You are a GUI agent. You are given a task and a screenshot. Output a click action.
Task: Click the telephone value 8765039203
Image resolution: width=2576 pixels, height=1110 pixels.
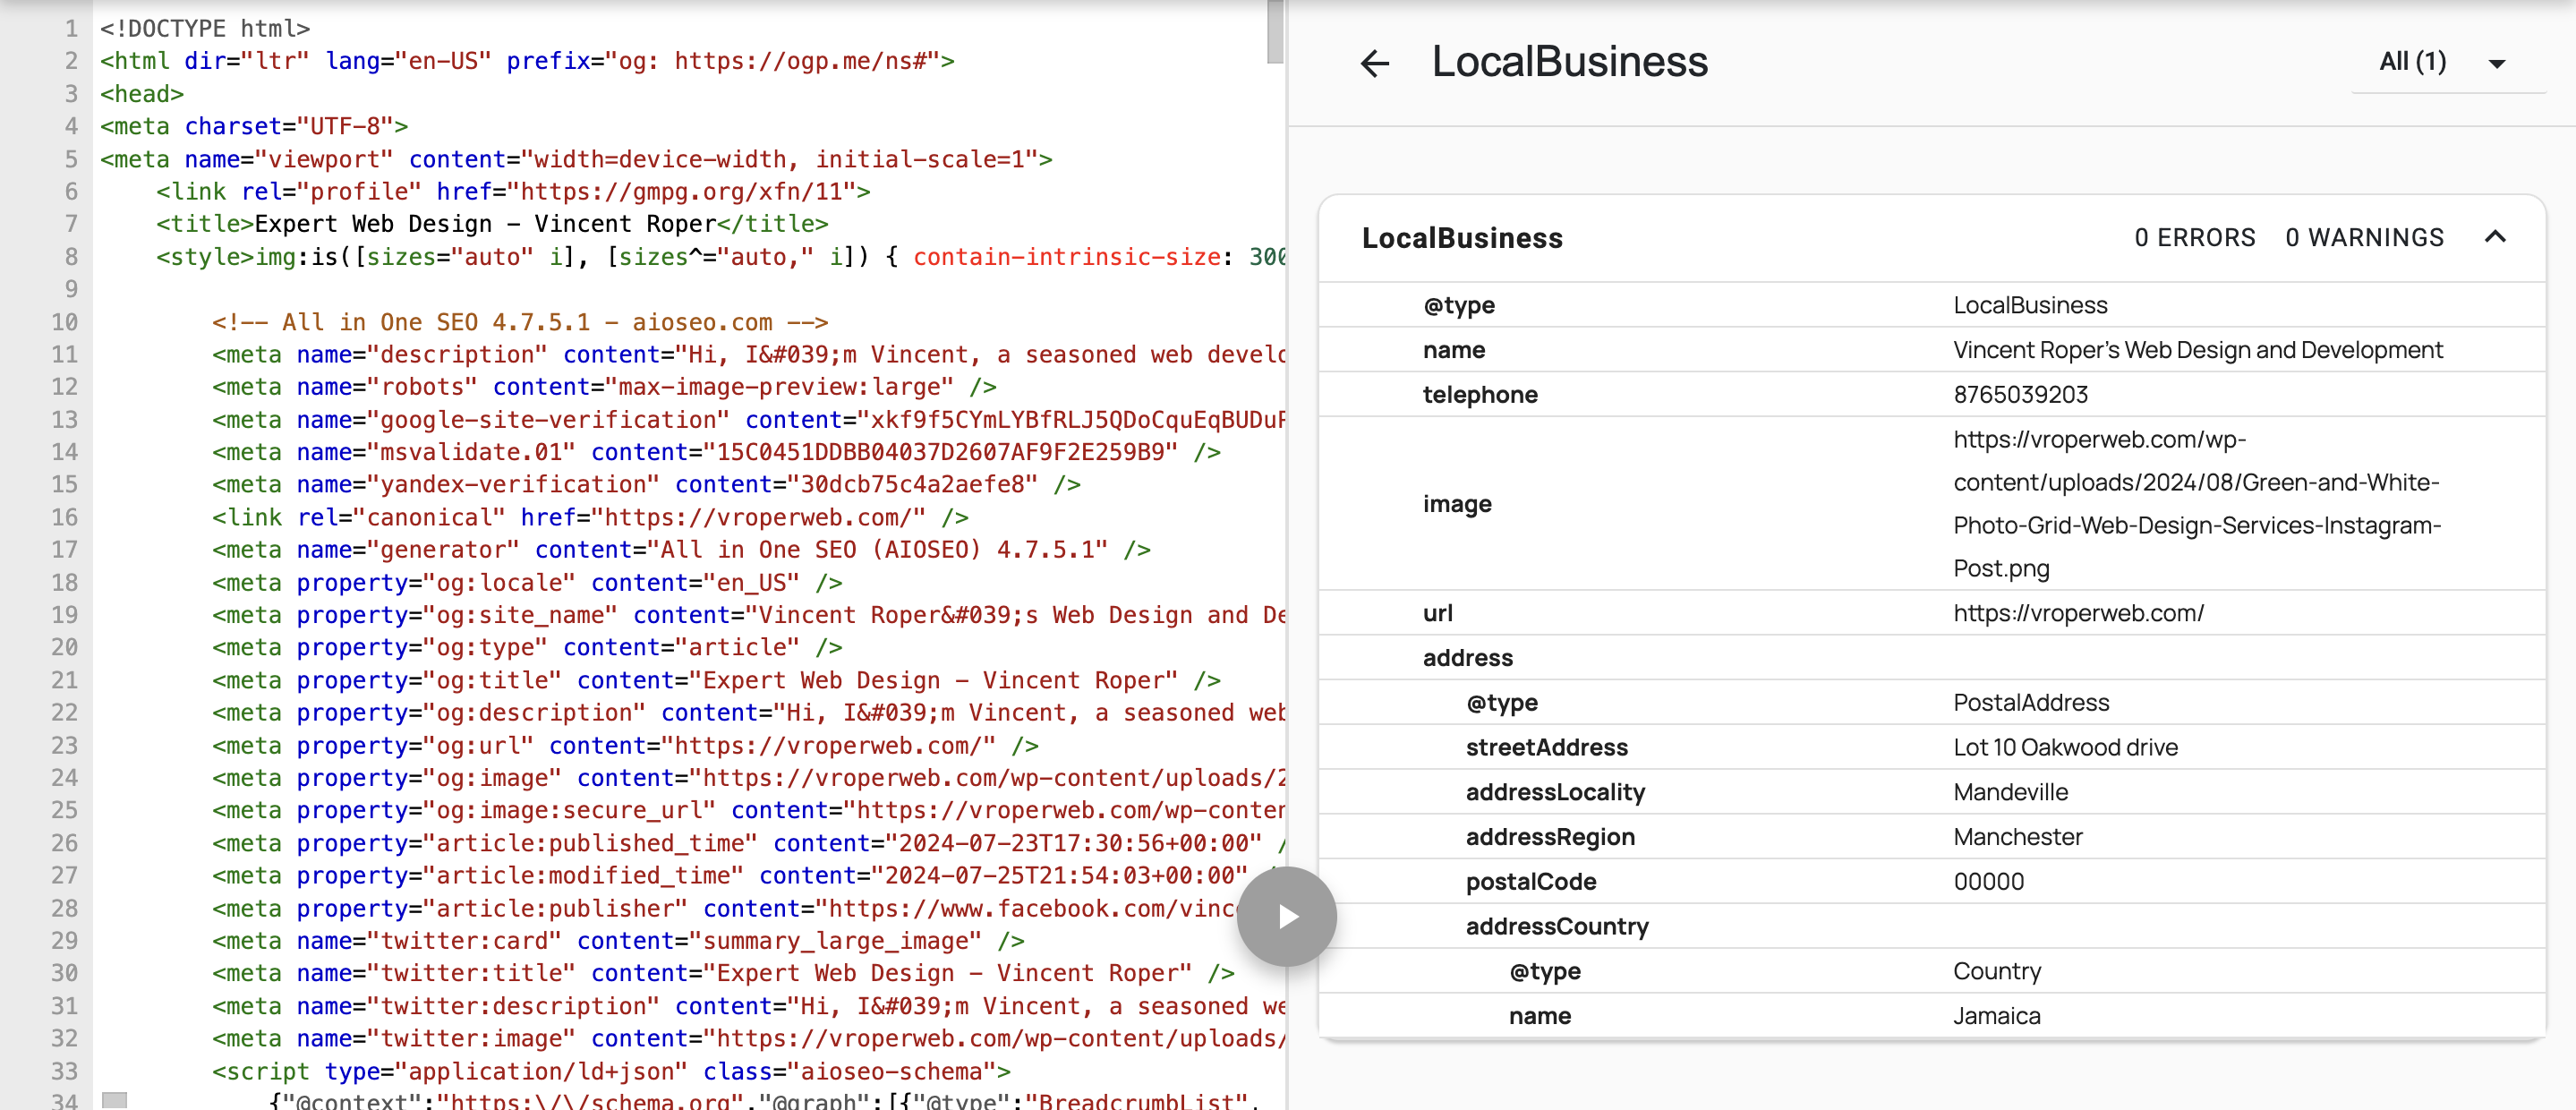(x=2021, y=394)
